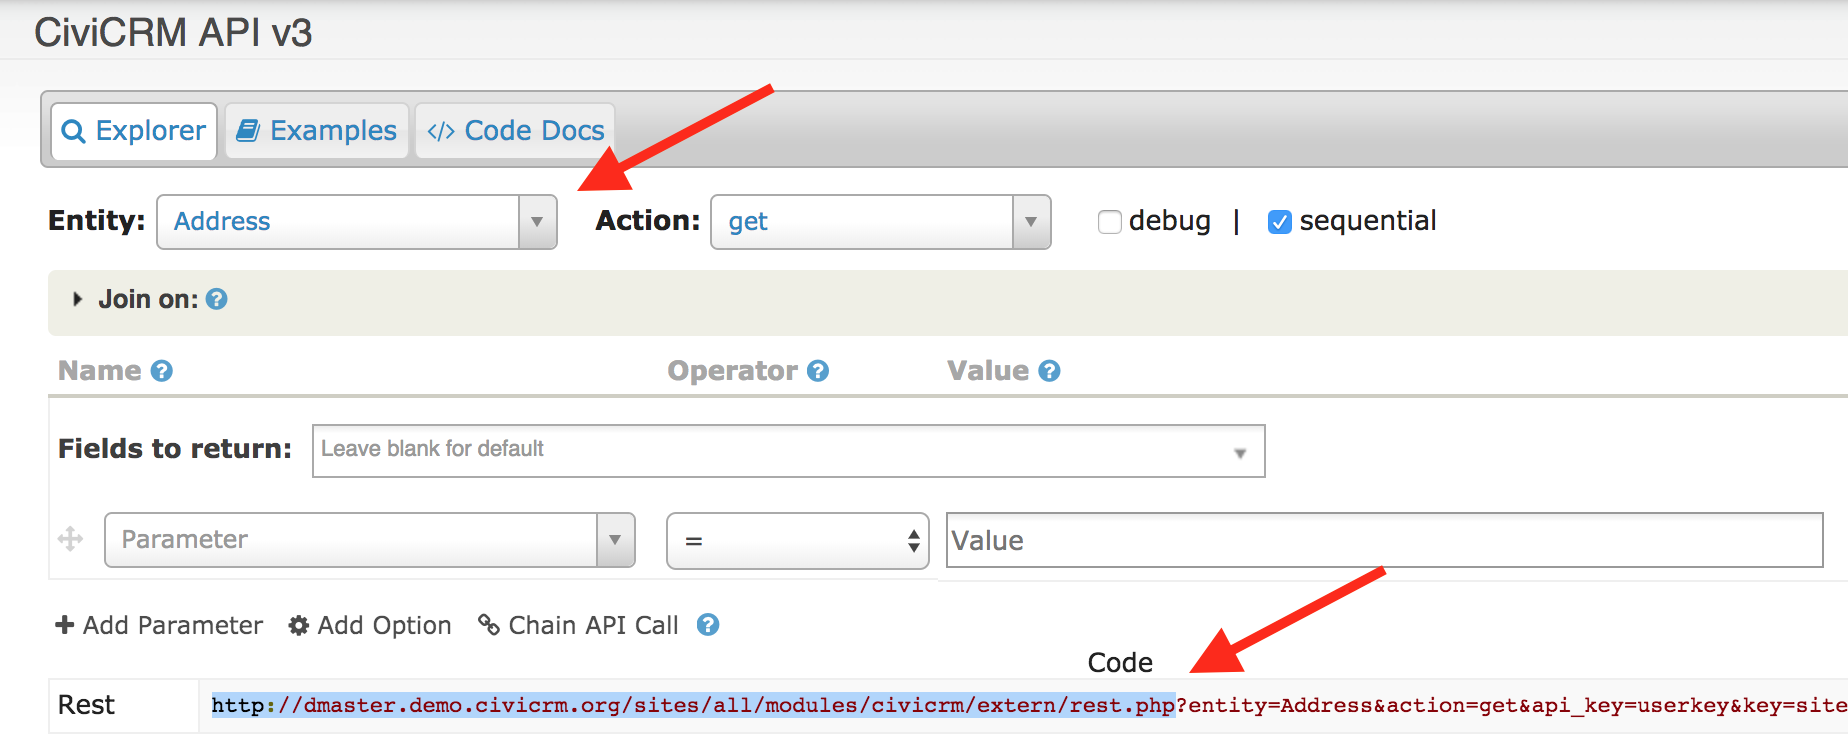This screenshot has width=1848, height=734.
Task: Click the help icon next to Name
Action: (x=162, y=371)
